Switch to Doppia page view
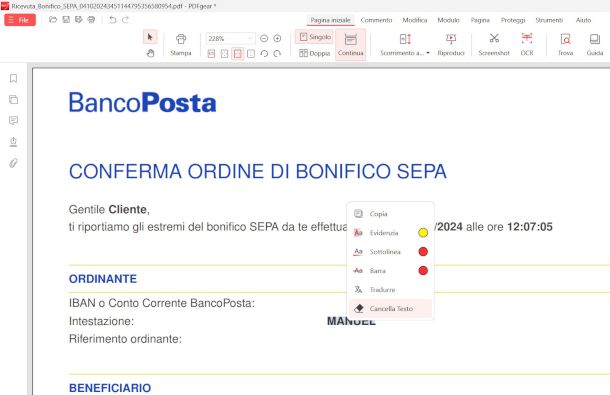Screen dimensions: 610x395 [x=314, y=53]
